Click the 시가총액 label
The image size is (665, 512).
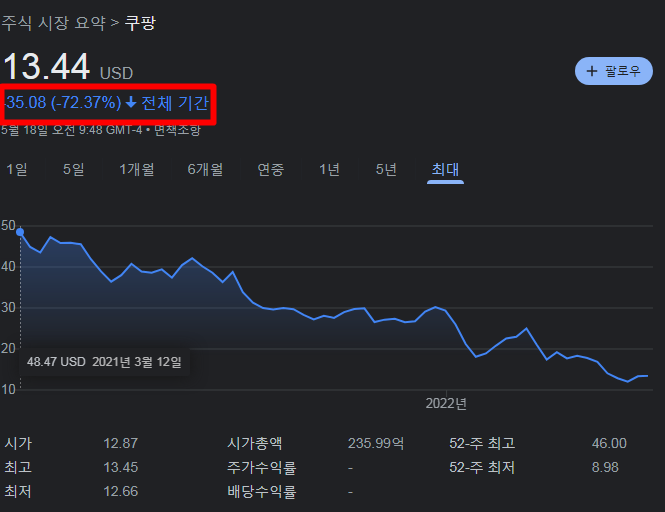pos(254,443)
